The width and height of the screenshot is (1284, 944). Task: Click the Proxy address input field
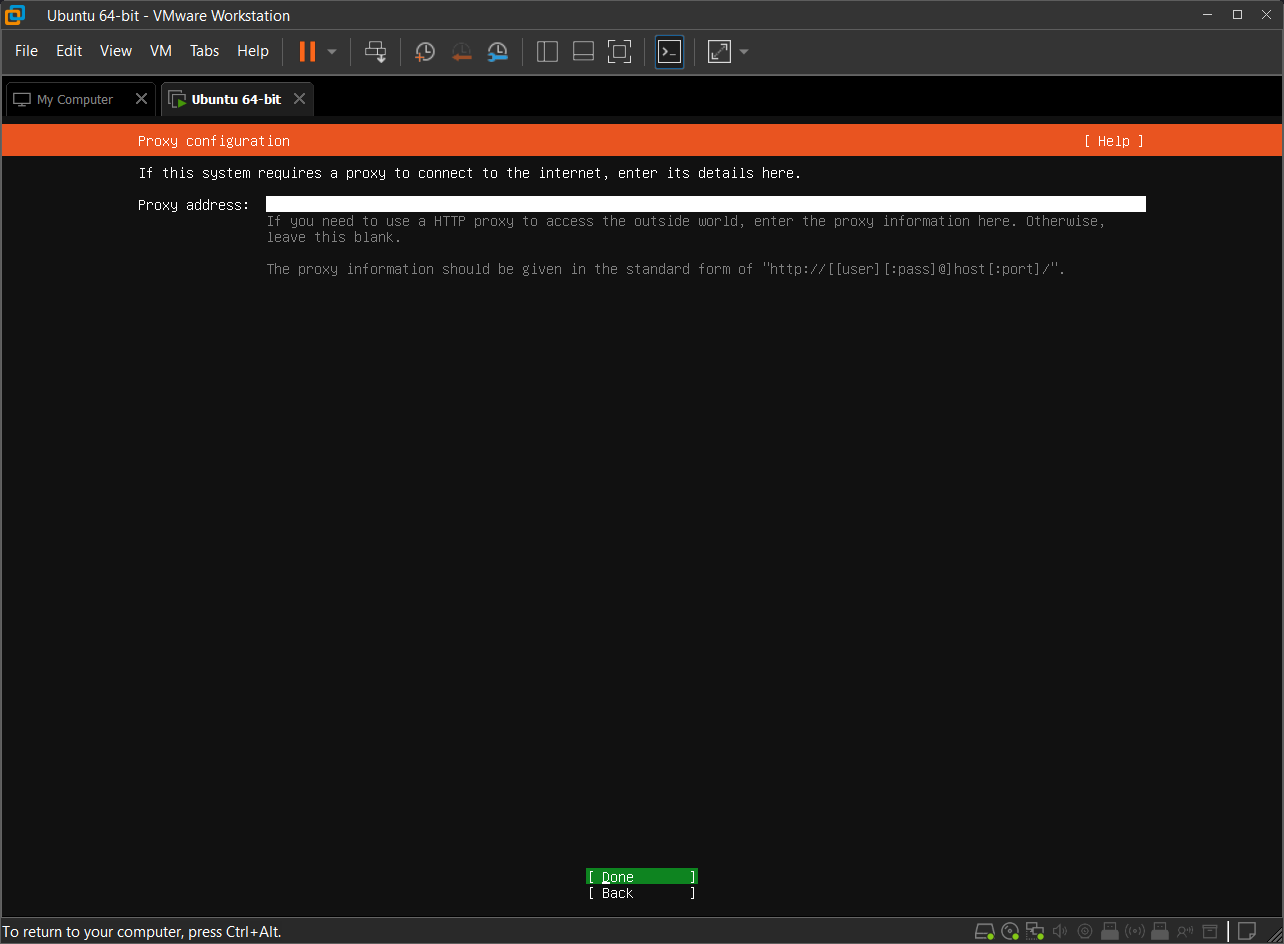705,204
